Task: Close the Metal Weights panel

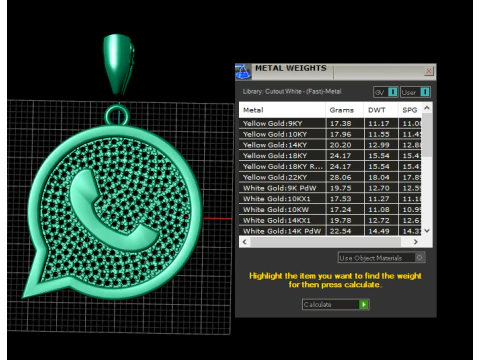Action: tap(429, 71)
